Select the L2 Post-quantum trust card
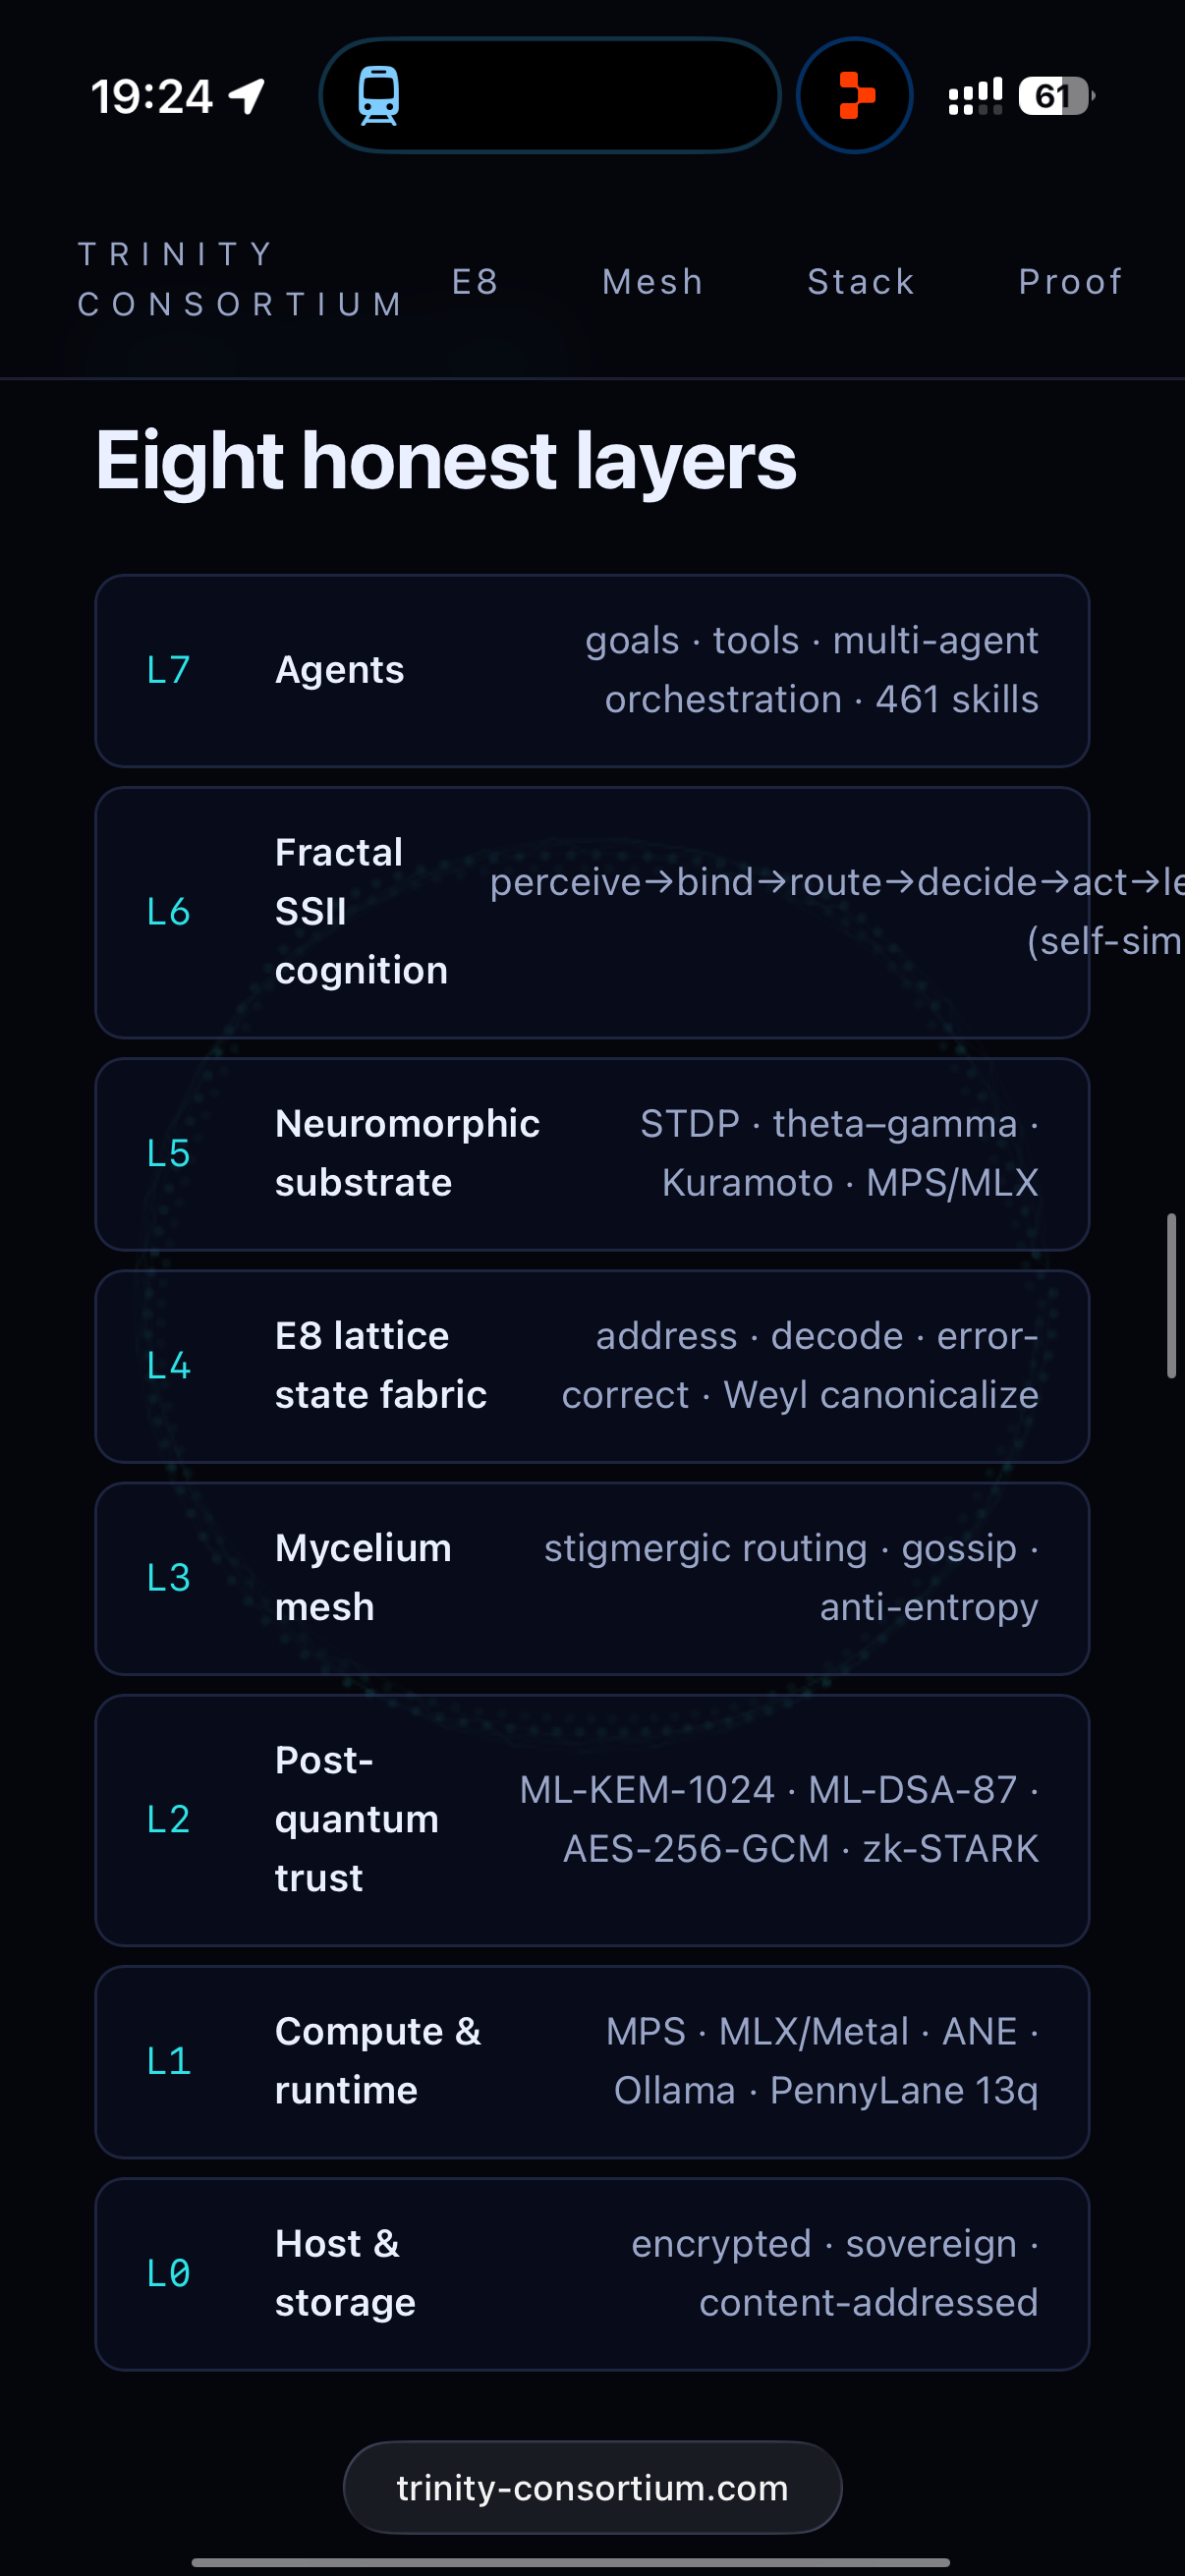This screenshot has width=1185, height=2576. click(592, 1820)
